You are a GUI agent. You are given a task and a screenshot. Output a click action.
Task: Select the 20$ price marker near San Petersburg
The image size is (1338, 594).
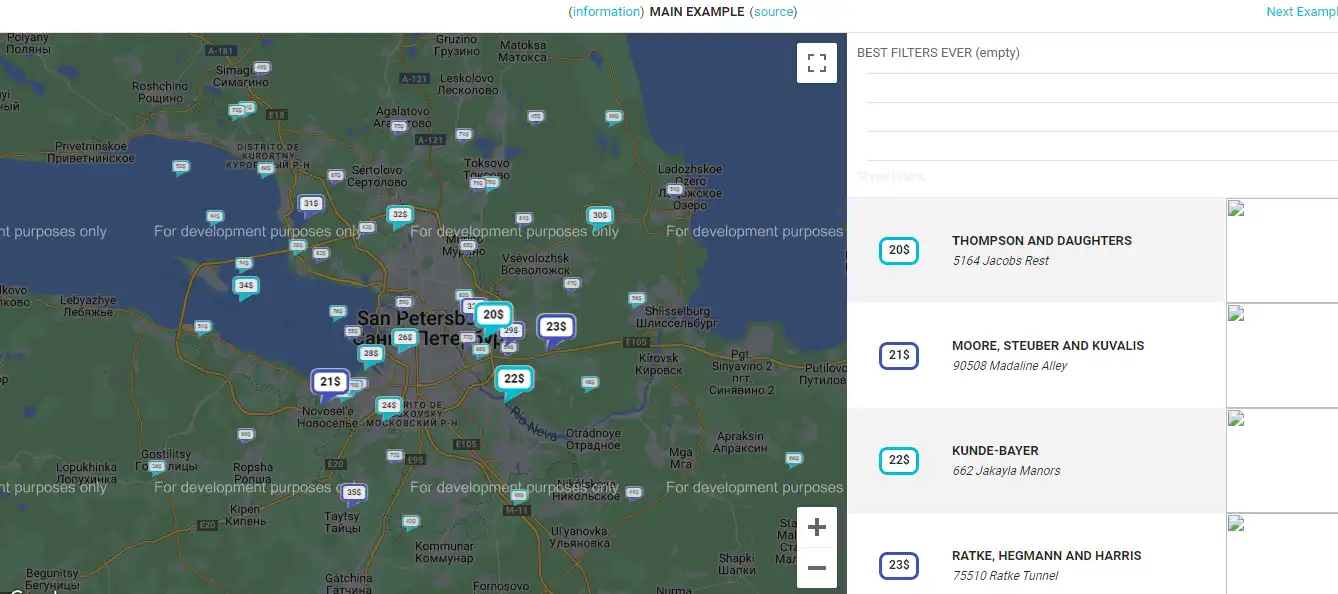pyautogui.click(x=491, y=313)
